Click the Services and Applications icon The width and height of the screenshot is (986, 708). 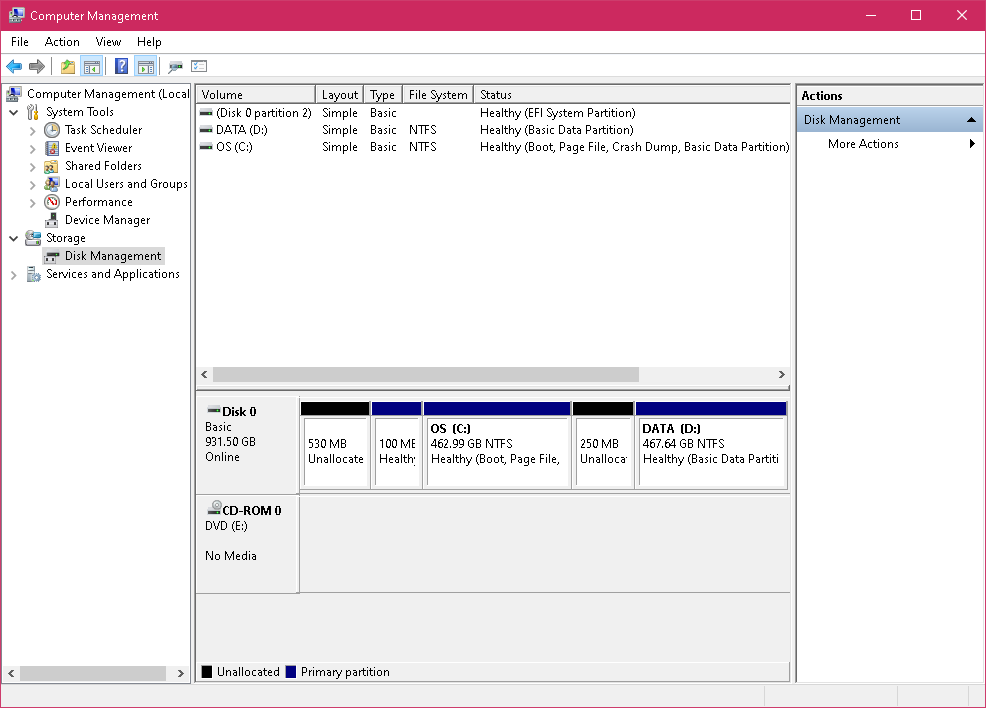click(33, 274)
